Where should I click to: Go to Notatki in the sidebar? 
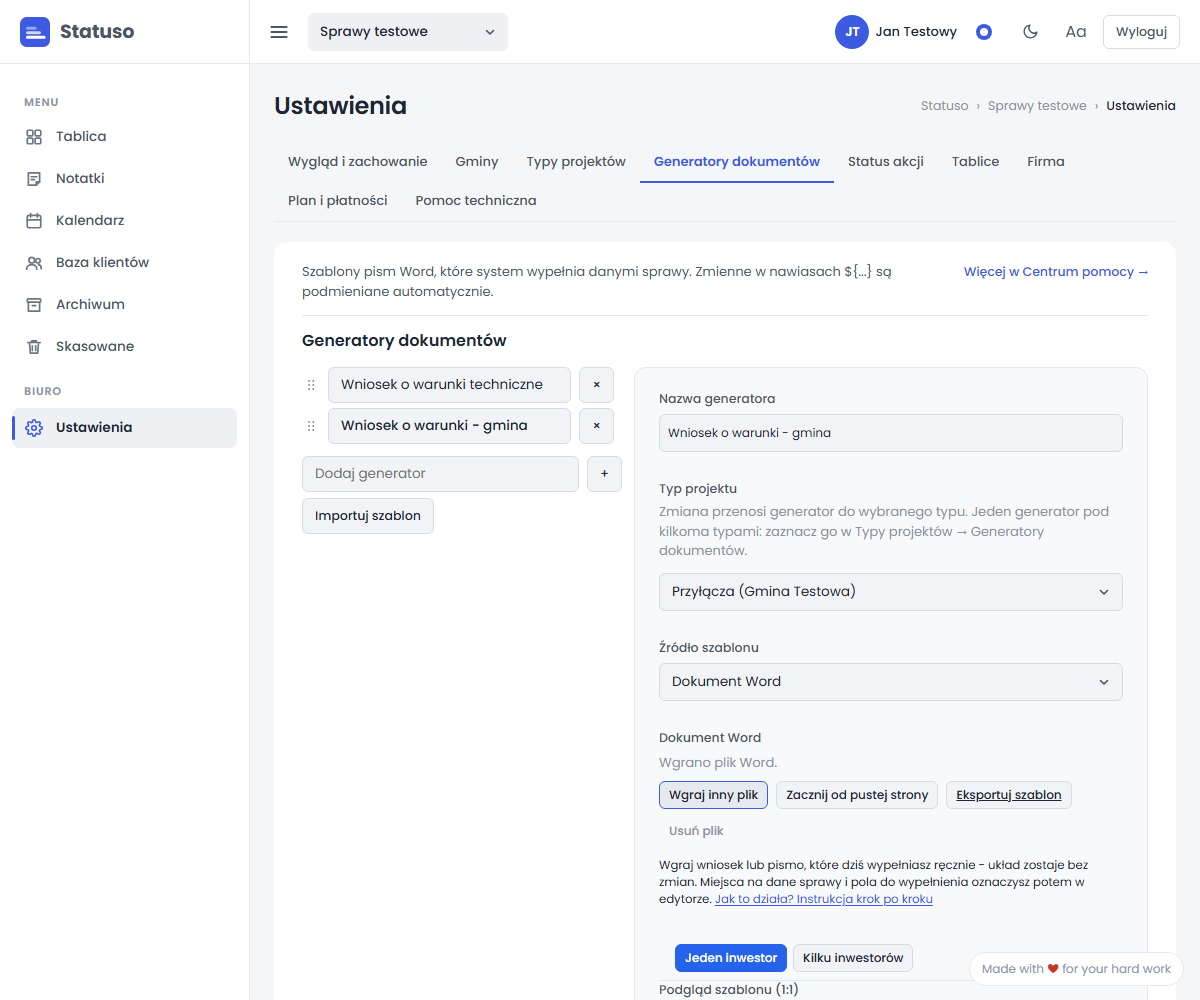point(124,179)
